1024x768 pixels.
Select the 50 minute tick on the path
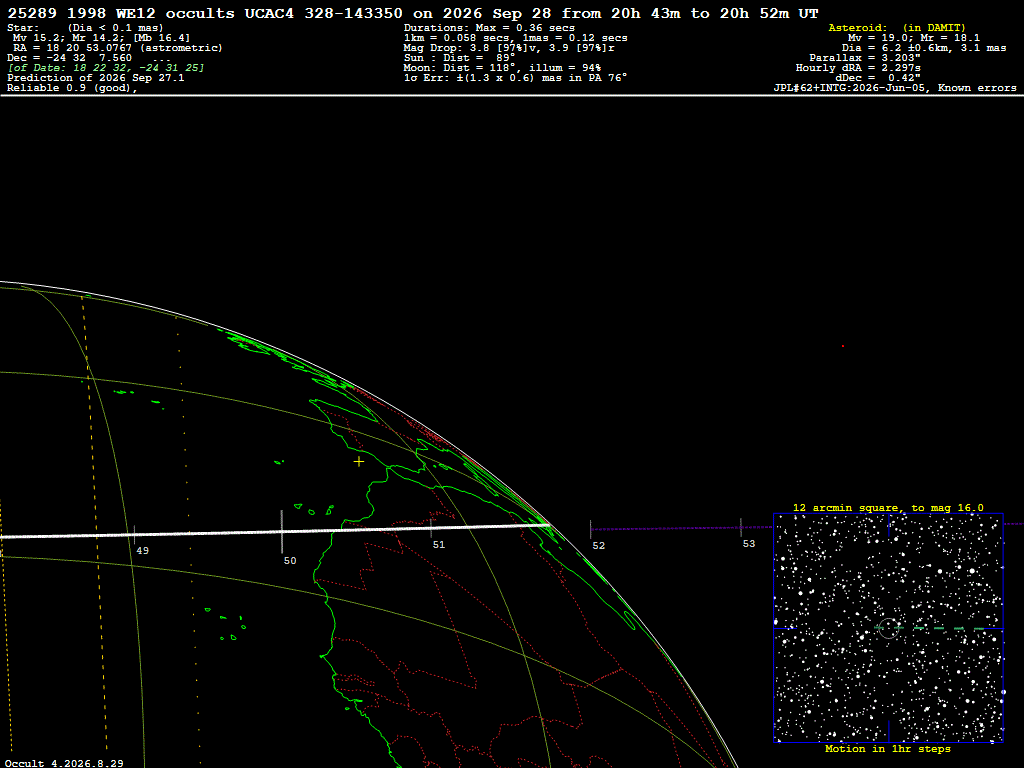click(x=281, y=532)
